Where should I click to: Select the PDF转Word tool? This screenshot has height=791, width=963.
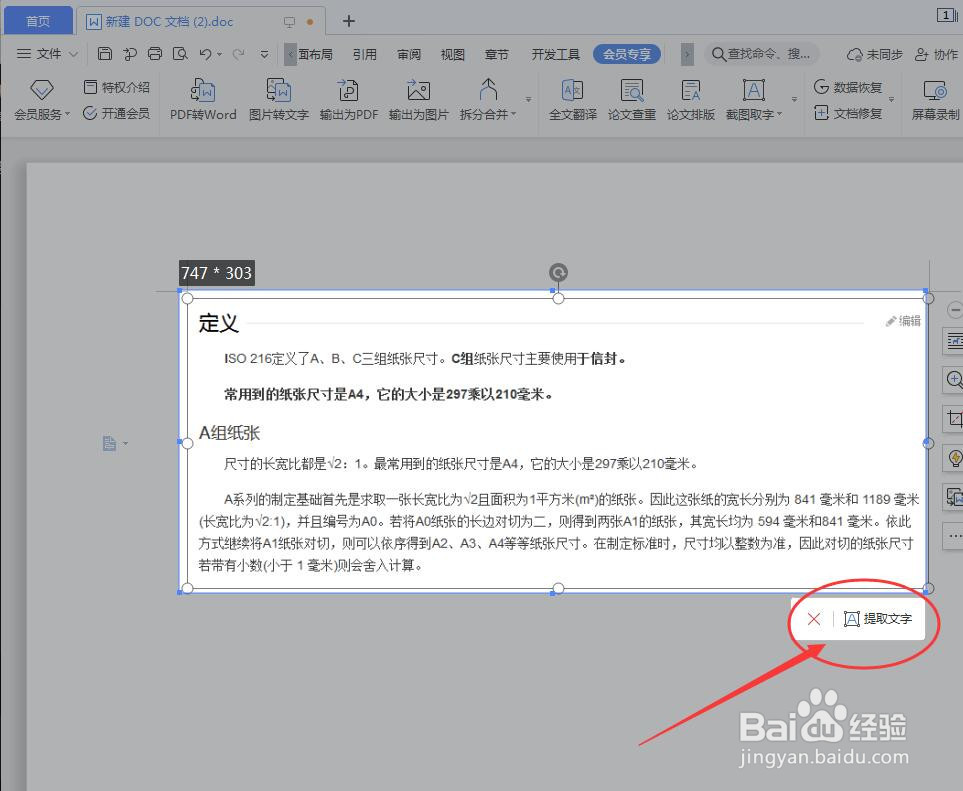[202, 99]
